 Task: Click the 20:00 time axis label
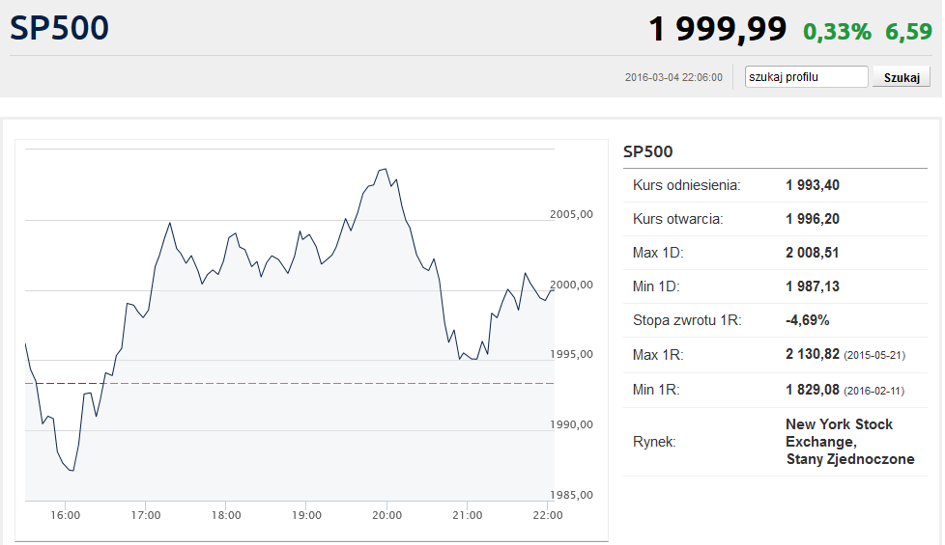click(x=386, y=515)
